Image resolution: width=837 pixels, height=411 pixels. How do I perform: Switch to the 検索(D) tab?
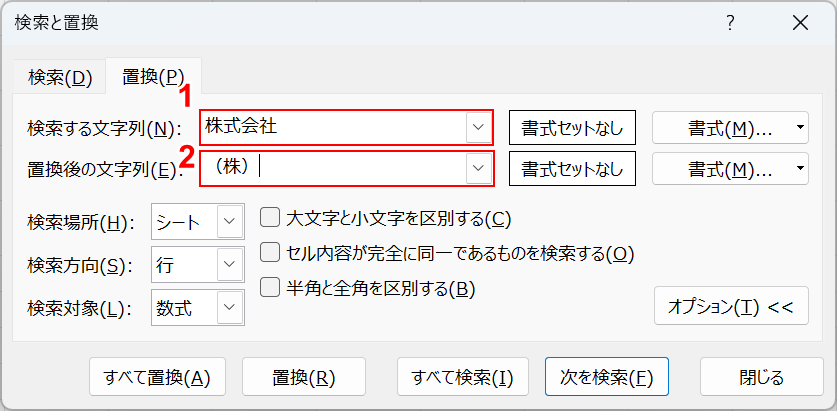(x=60, y=77)
